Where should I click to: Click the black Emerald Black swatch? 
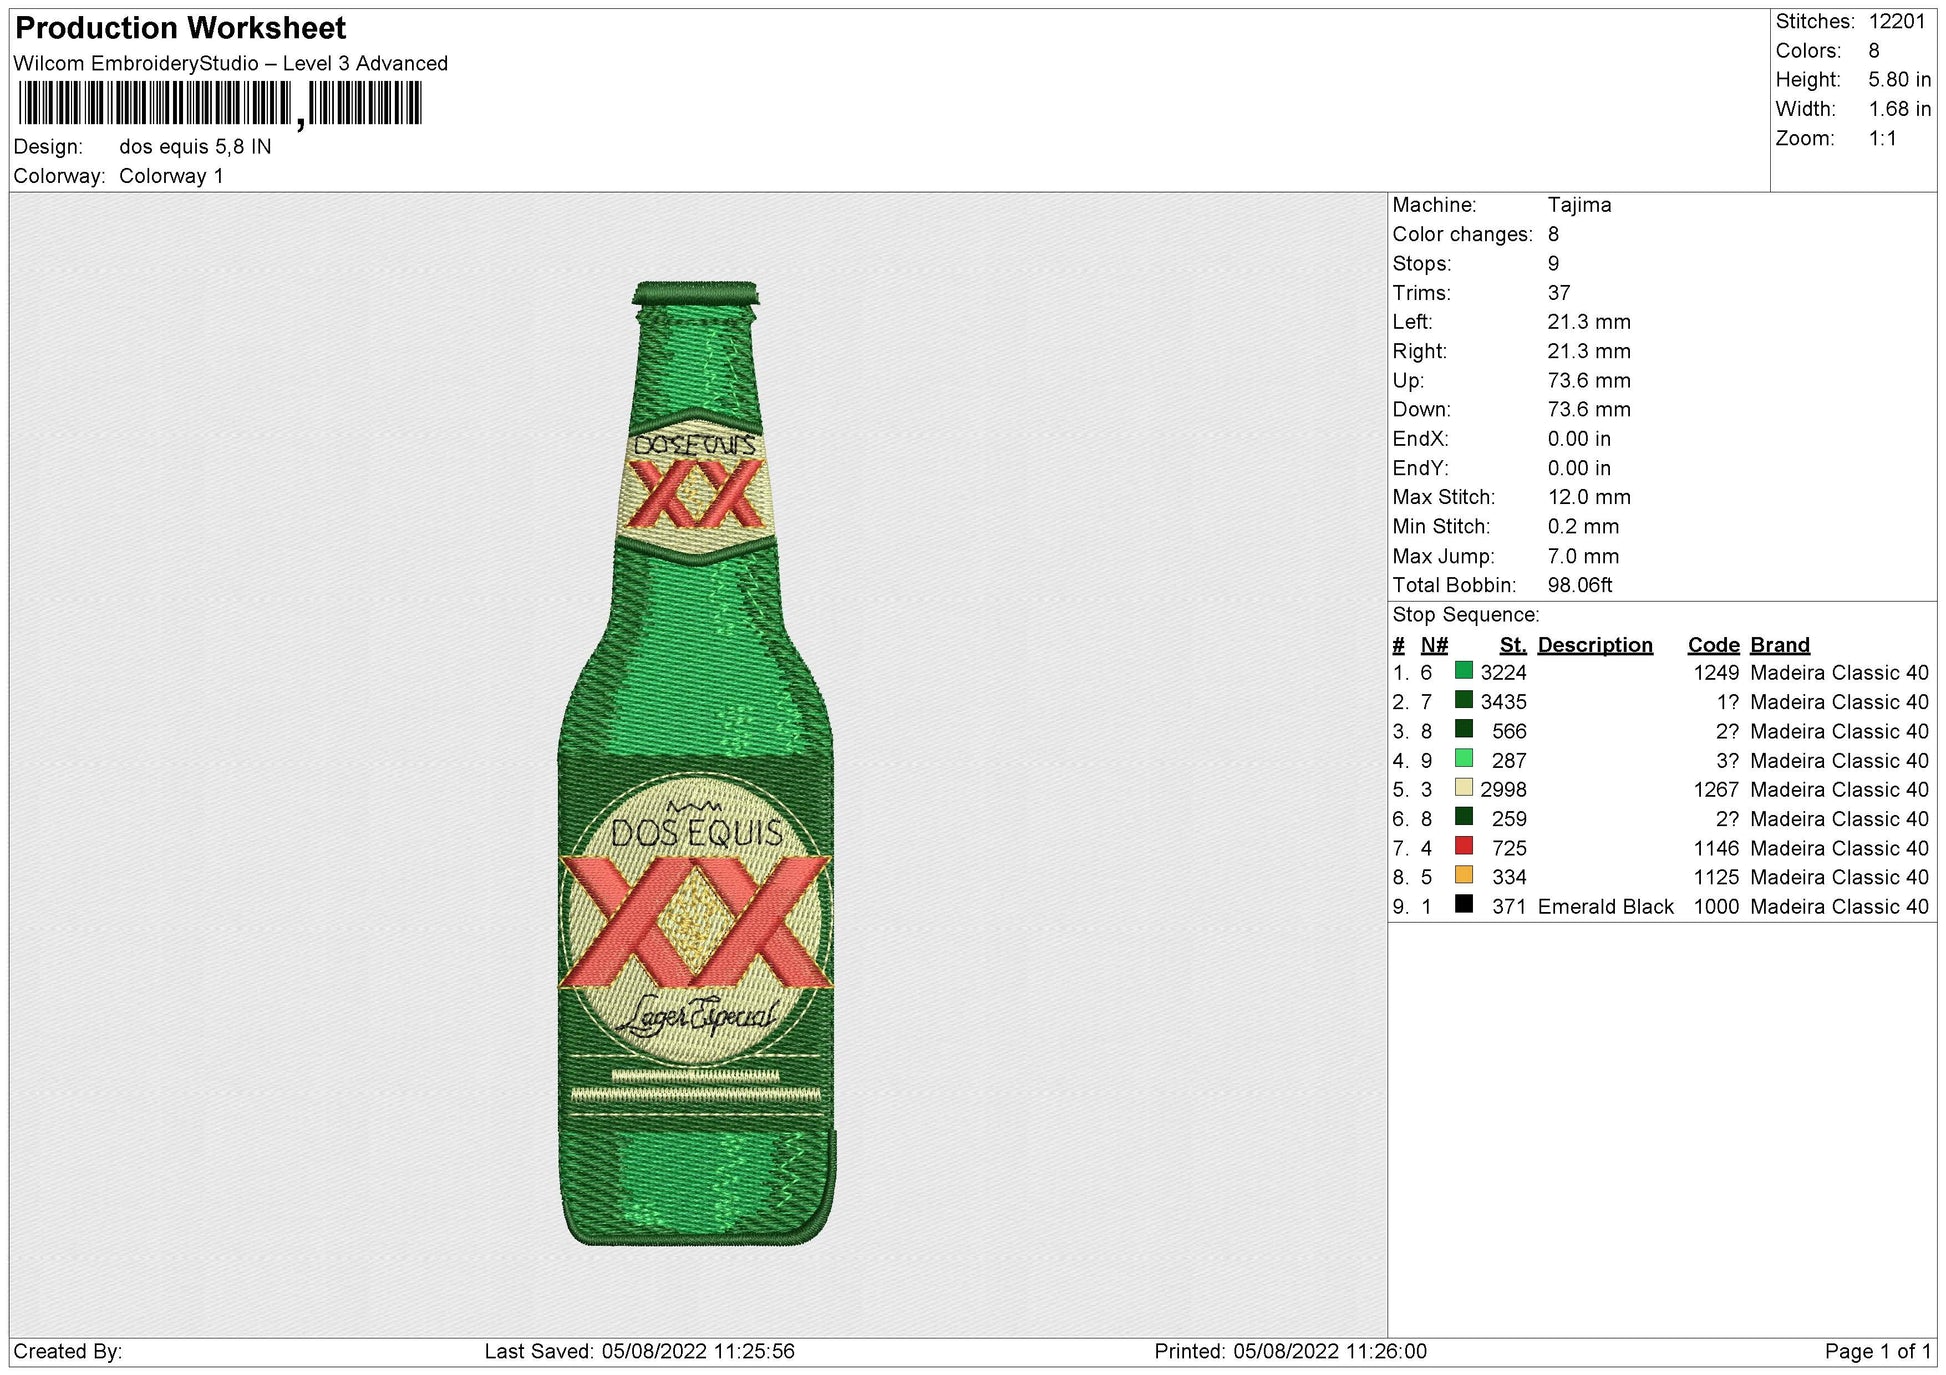pyautogui.click(x=1464, y=905)
